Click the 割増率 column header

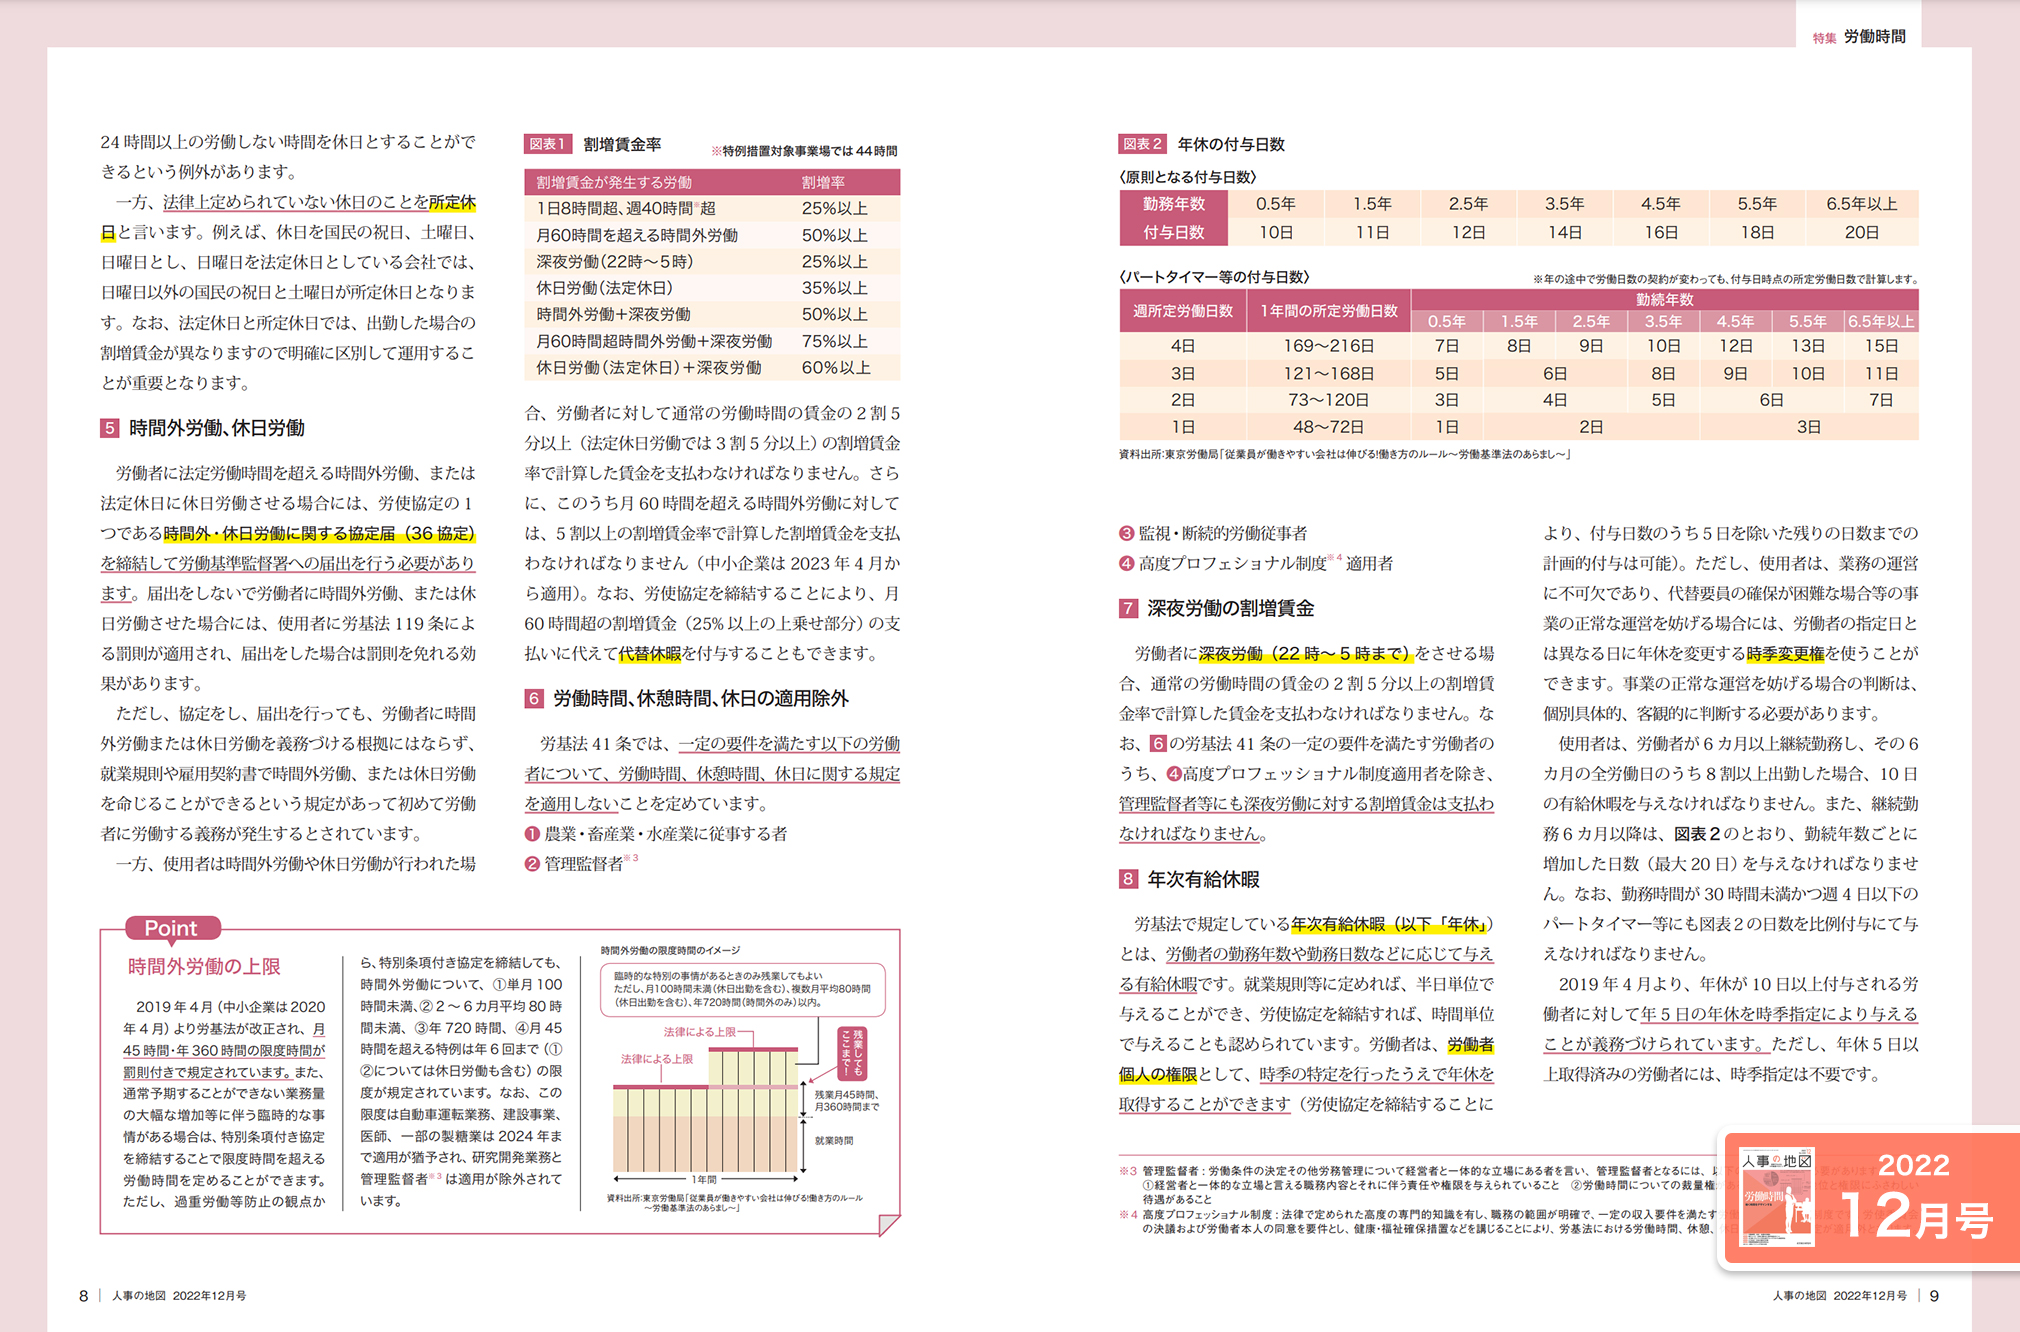click(x=823, y=182)
